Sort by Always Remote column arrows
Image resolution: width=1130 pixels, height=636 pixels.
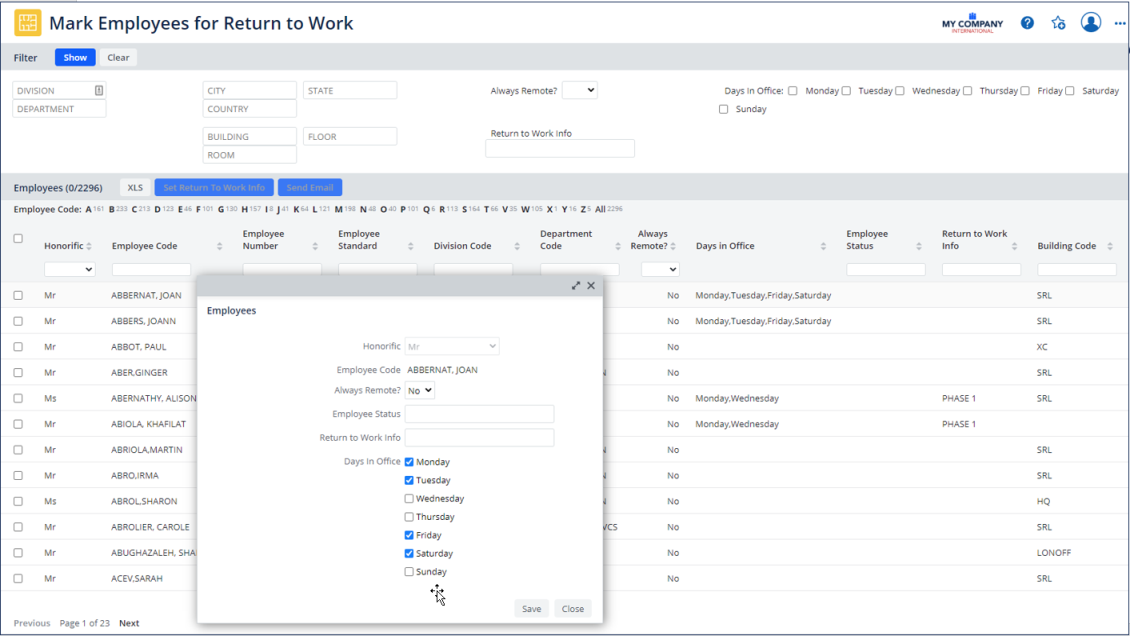click(673, 246)
